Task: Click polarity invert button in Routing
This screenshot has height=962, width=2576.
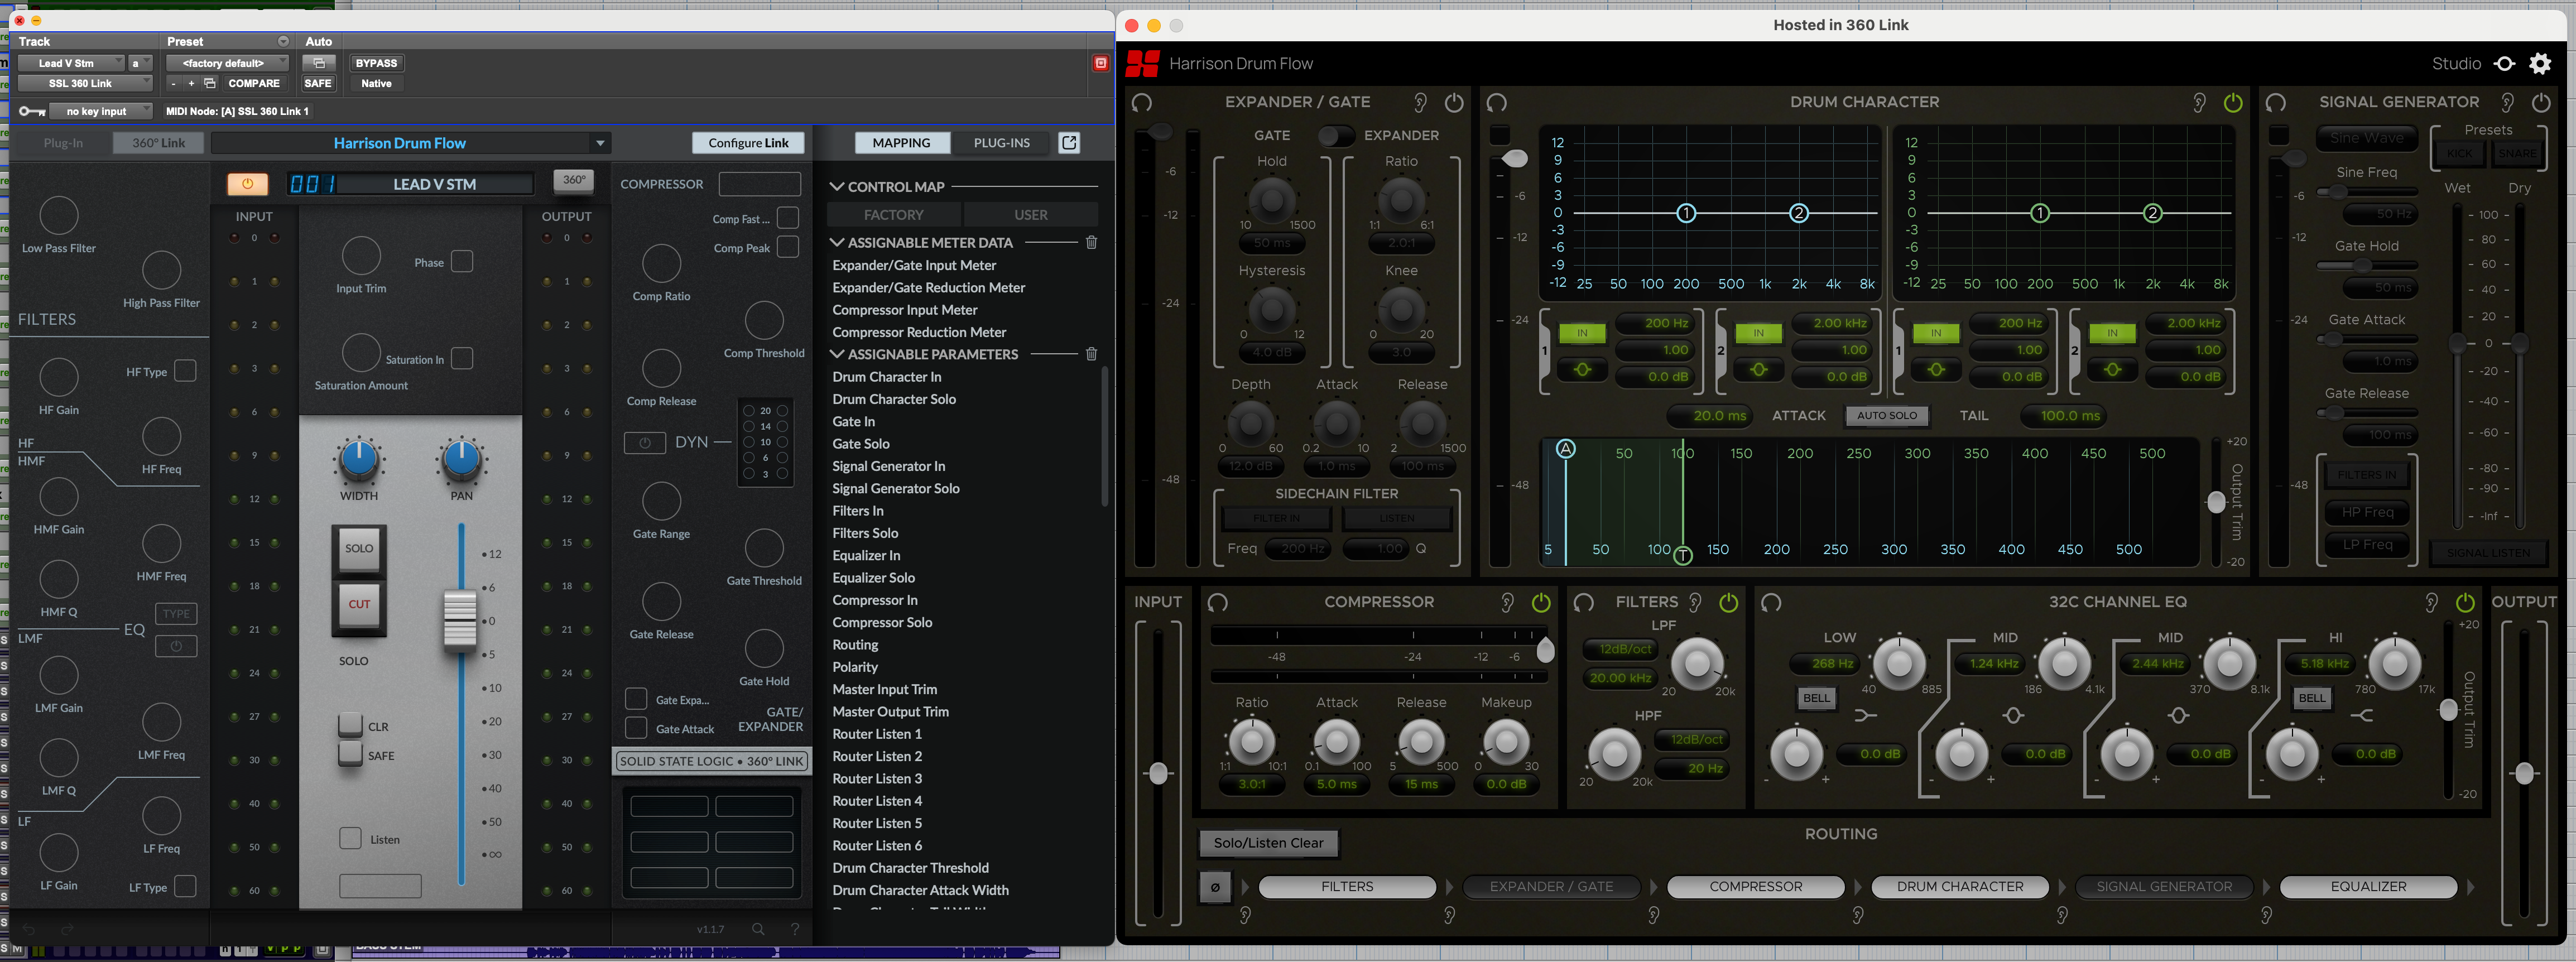Action: click(x=1215, y=887)
